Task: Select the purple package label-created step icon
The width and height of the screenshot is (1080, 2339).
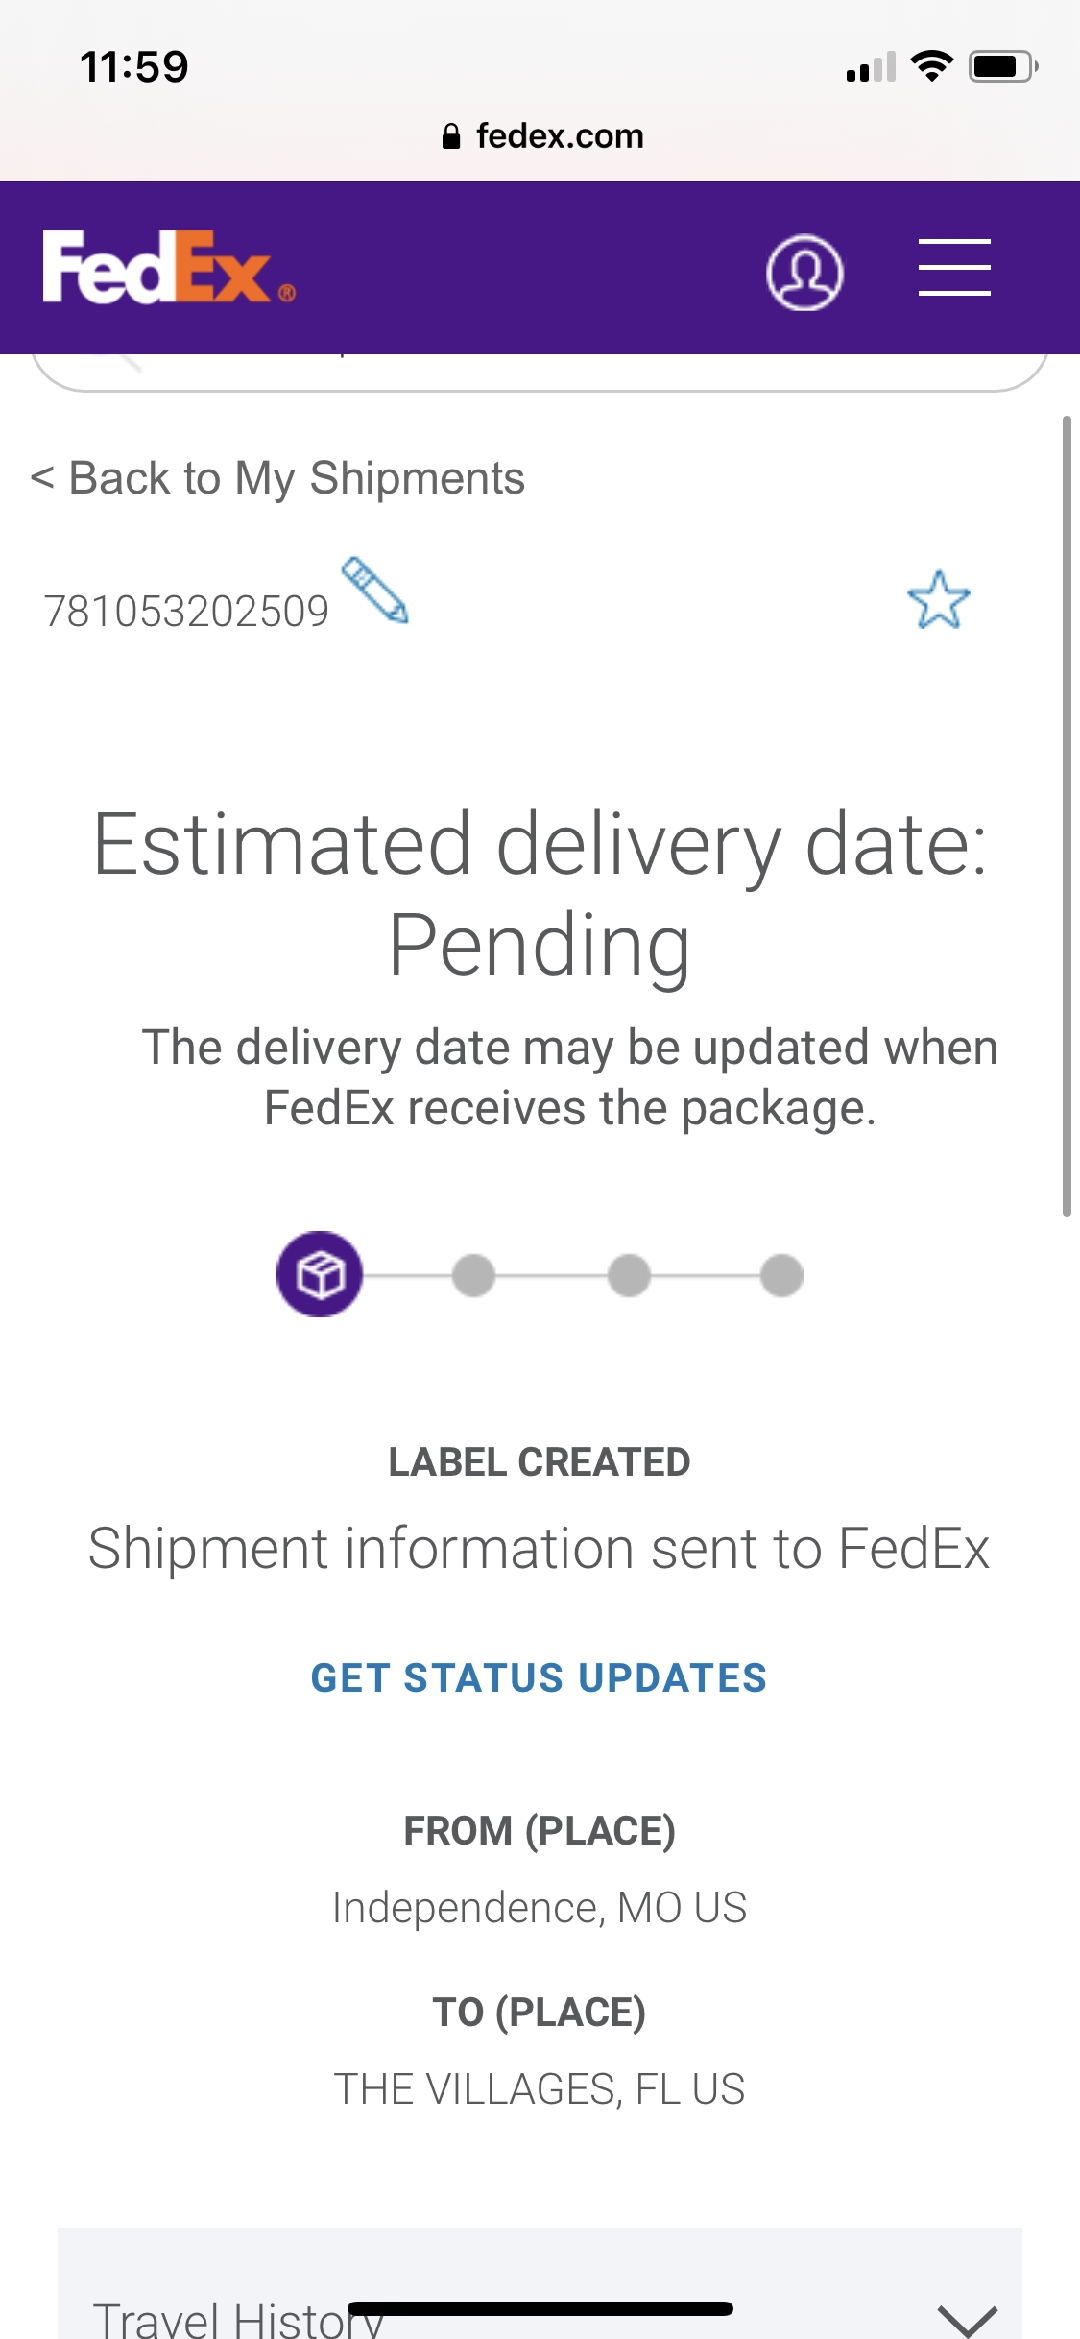Action: click(x=319, y=1274)
